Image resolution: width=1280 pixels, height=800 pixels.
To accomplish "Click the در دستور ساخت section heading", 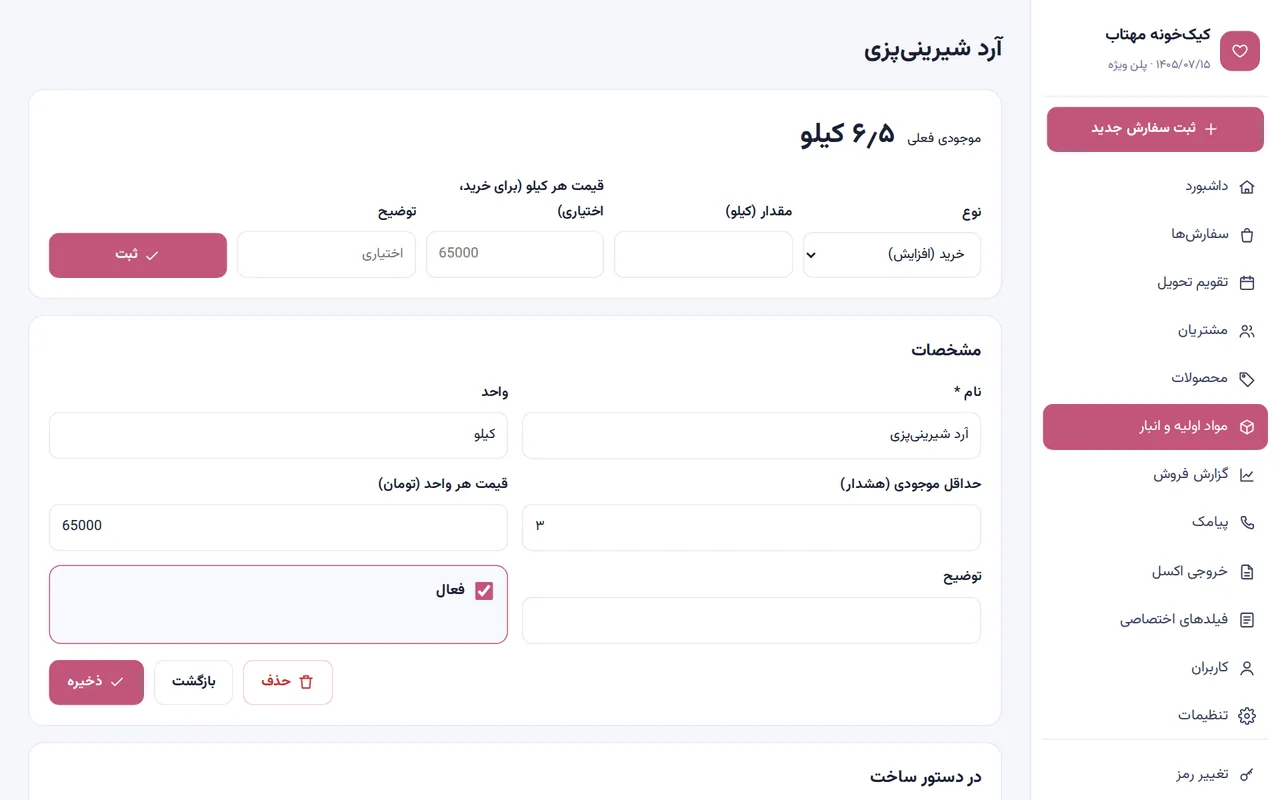I will pos(926,777).
